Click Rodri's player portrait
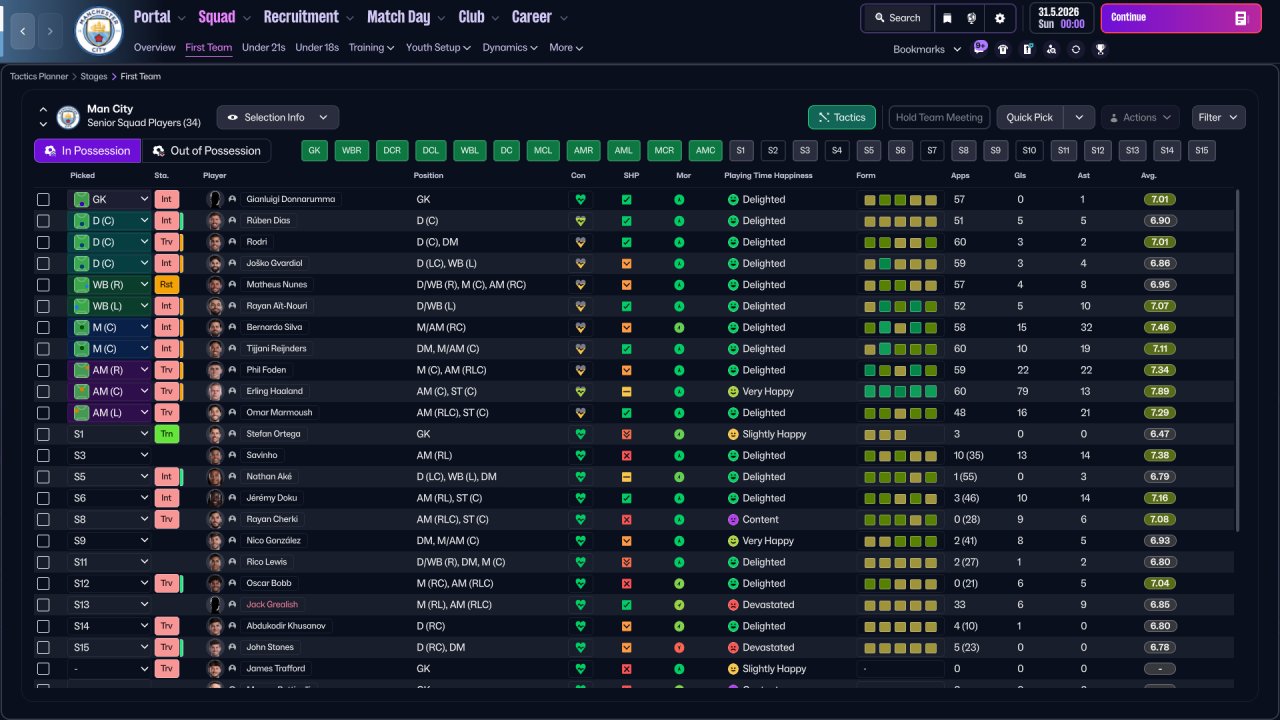Image resolution: width=1280 pixels, height=720 pixels. click(x=214, y=242)
